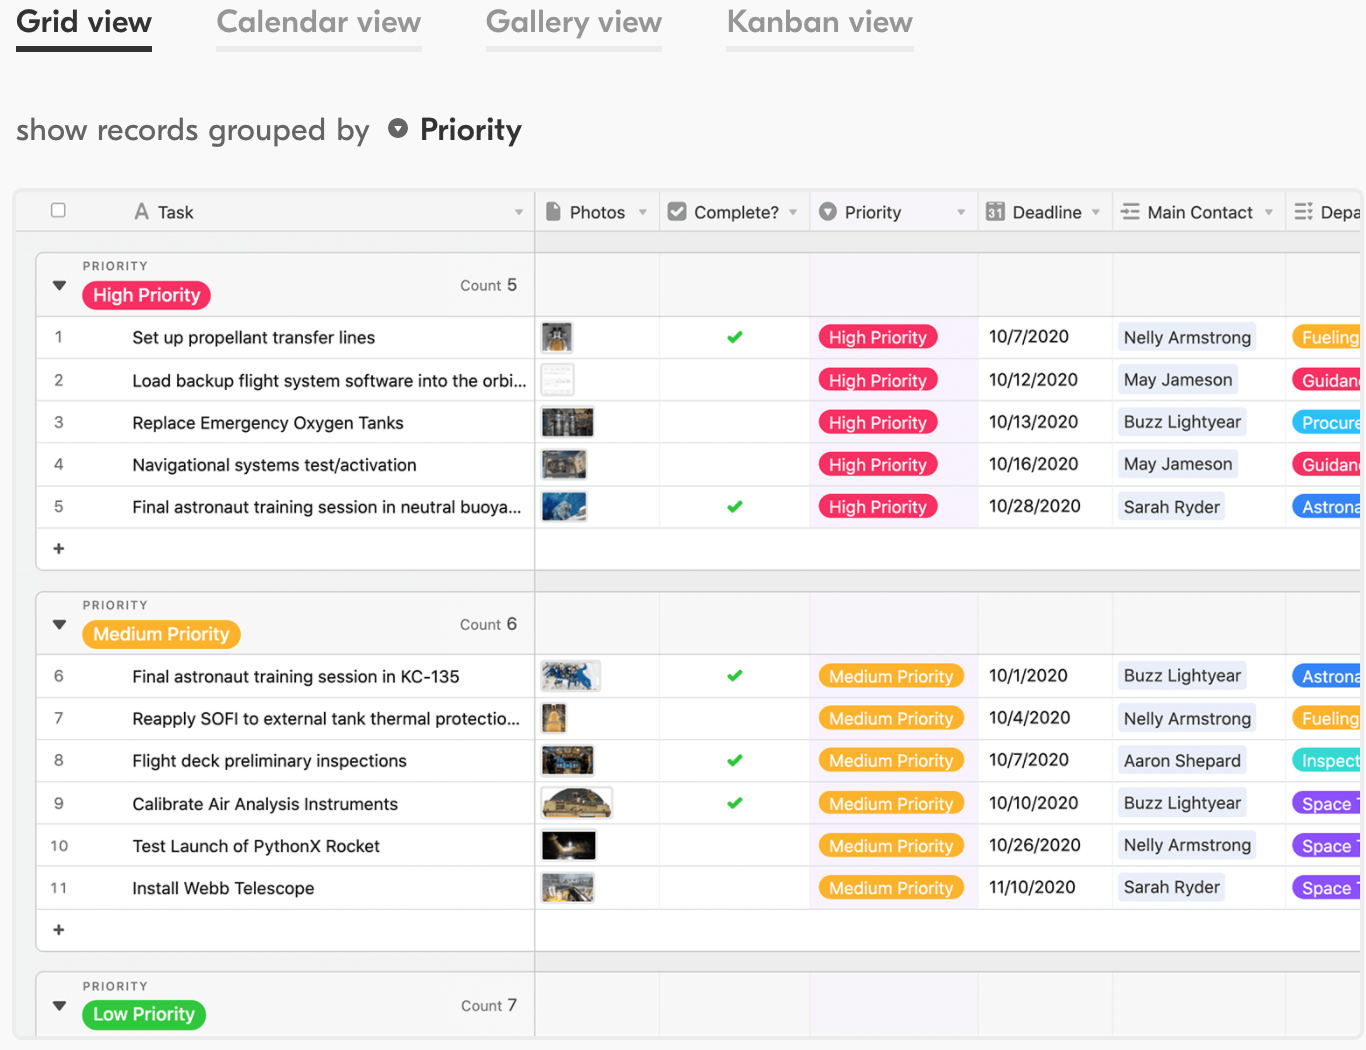Open photo thumbnail for Calibrate Air Analysis Instruments
Viewport: 1366px width, 1050px height.
coord(576,803)
